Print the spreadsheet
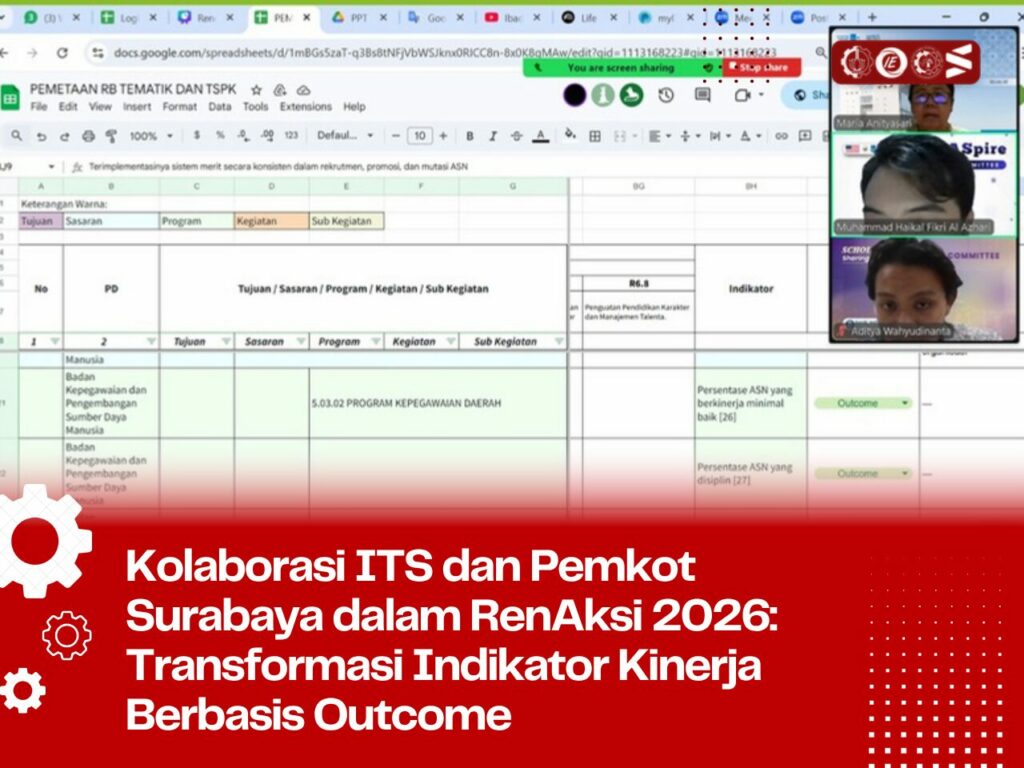This screenshot has height=768, width=1024. click(88, 136)
